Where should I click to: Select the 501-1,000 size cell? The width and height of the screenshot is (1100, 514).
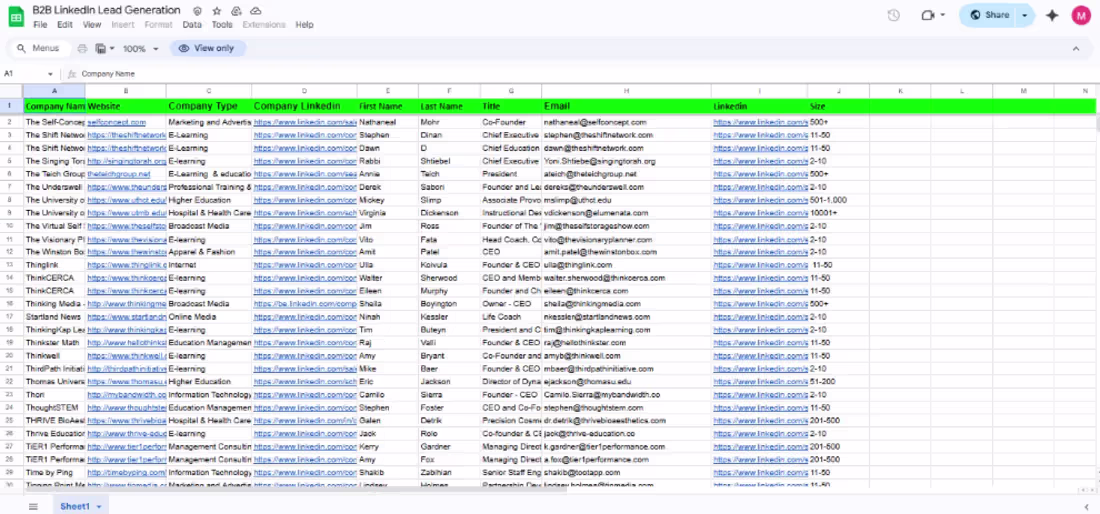pyautogui.click(x=838, y=200)
